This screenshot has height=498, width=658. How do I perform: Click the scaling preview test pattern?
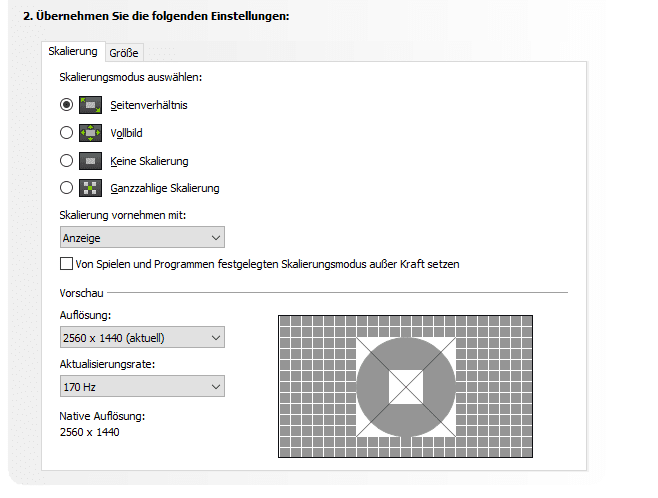tap(405, 386)
